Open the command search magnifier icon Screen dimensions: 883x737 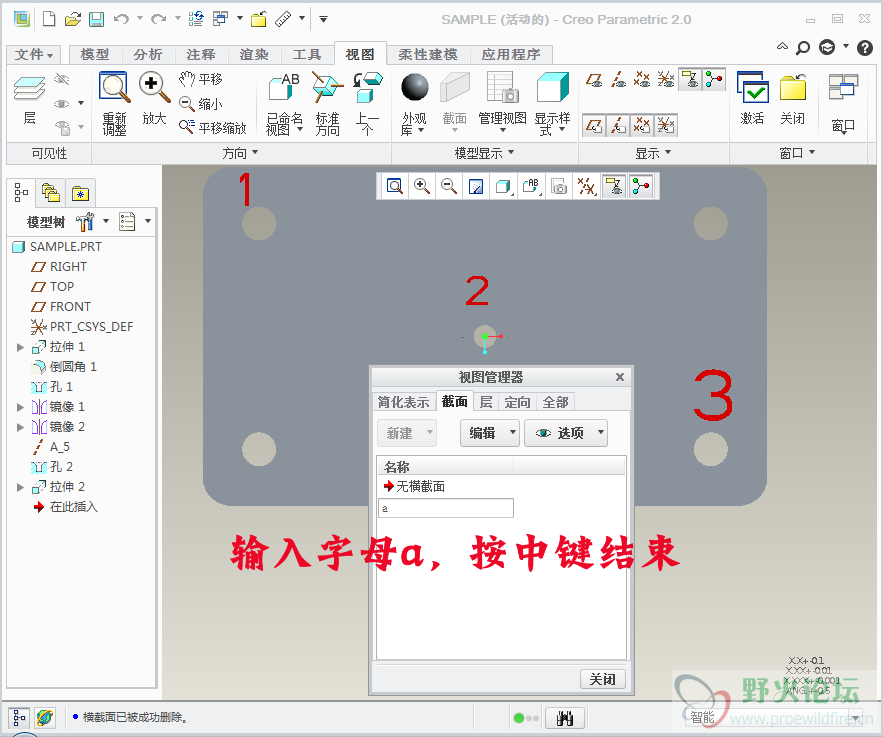[x=803, y=48]
